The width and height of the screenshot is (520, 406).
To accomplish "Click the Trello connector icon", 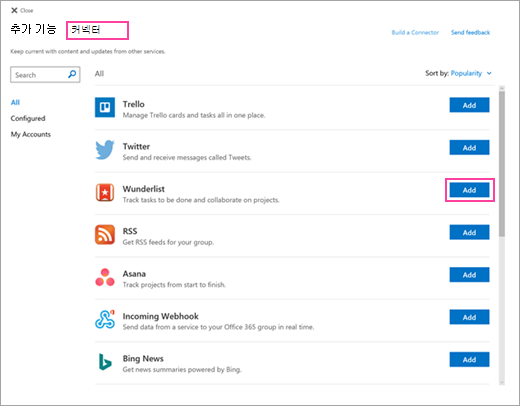I will pyautogui.click(x=105, y=107).
